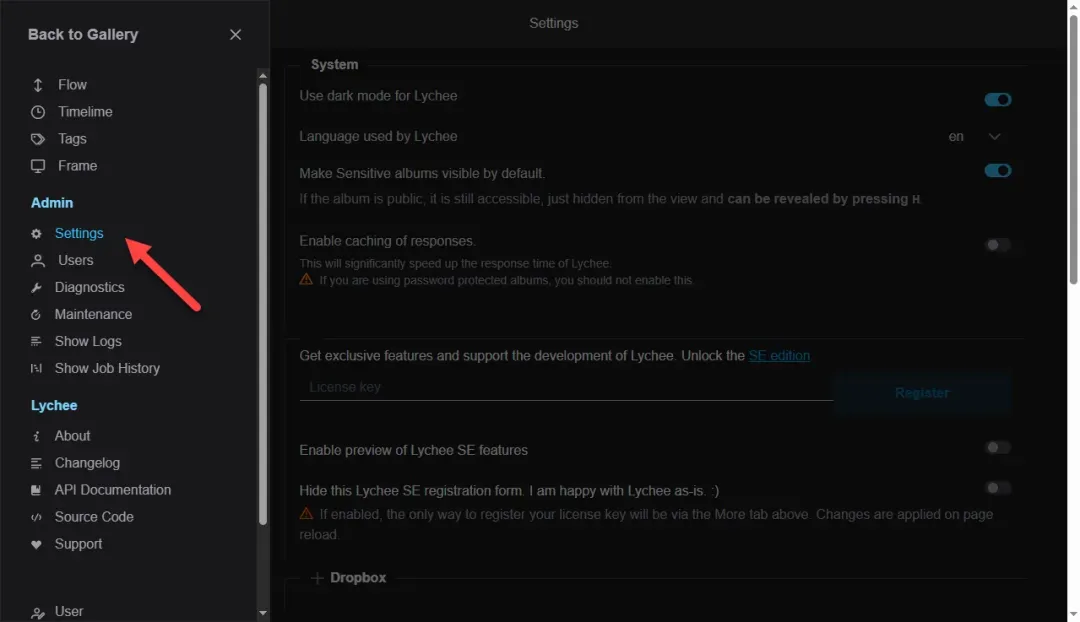
Task: Click the Show Logs lines icon
Action: (37, 342)
